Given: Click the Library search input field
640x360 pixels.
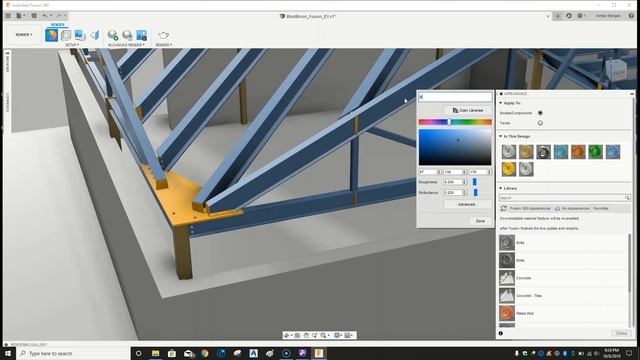Looking at the screenshot, I should pos(564,198).
